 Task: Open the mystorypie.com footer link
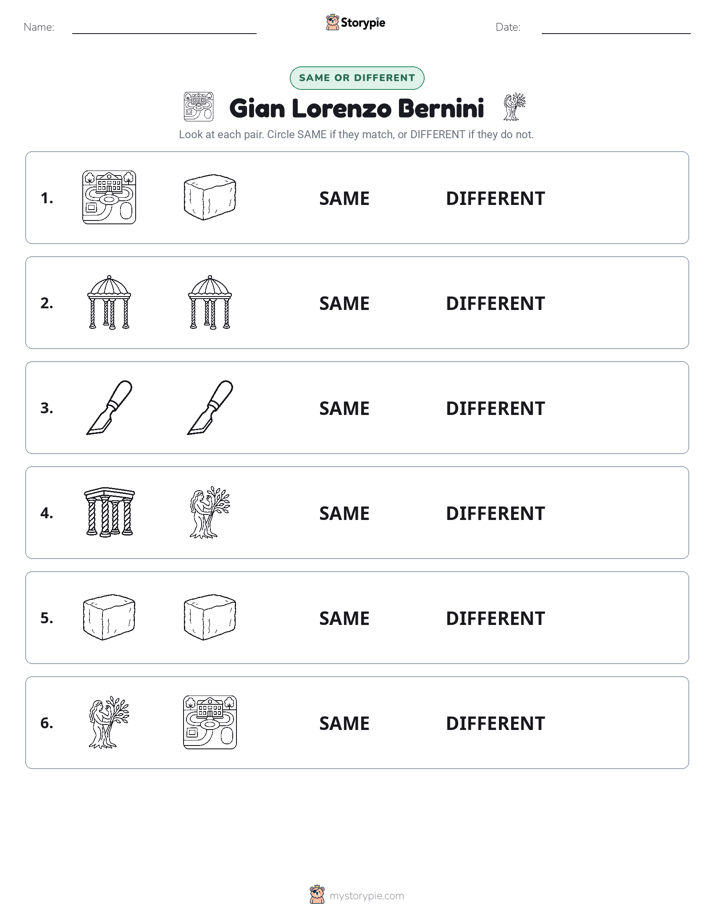click(357, 895)
